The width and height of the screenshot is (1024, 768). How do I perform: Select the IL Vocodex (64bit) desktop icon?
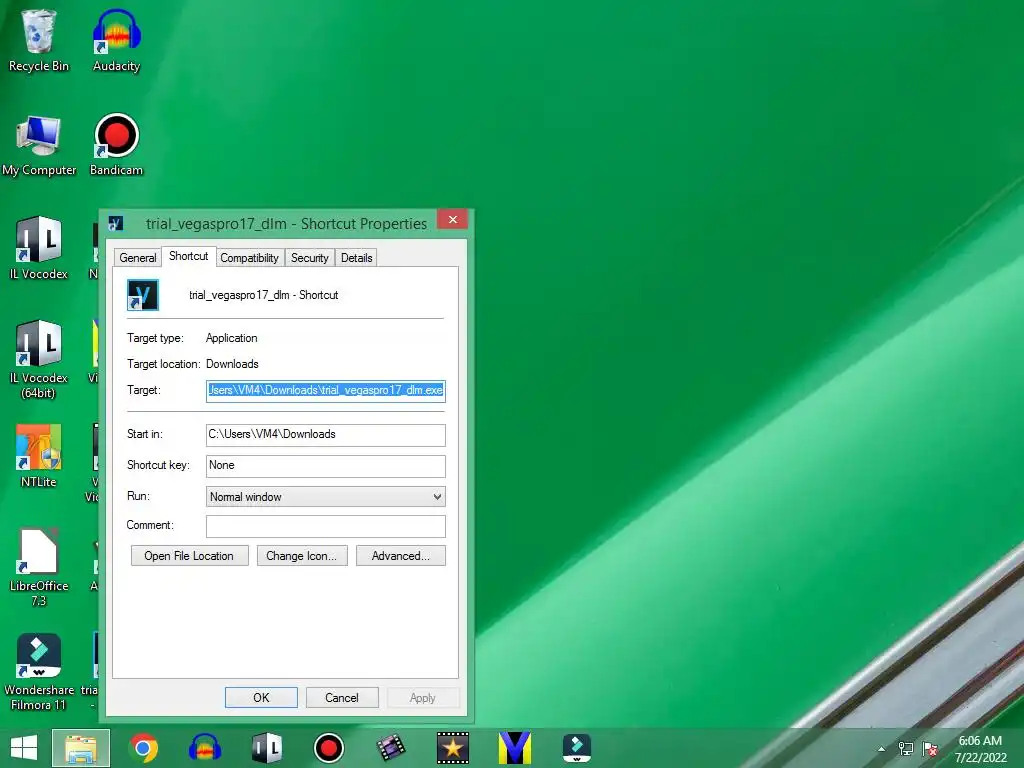(x=39, y=359)
